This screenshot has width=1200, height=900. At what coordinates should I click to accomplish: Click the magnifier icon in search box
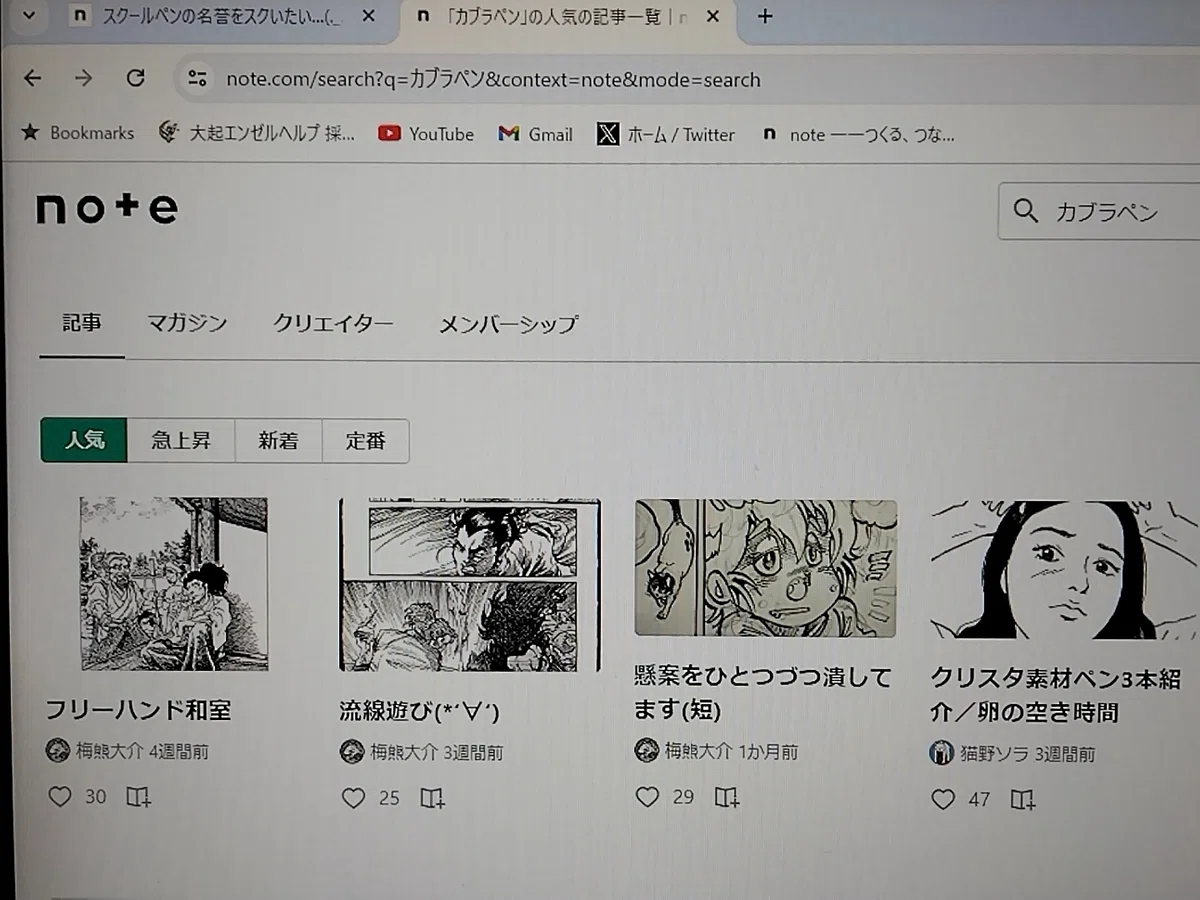(1026, 211)
